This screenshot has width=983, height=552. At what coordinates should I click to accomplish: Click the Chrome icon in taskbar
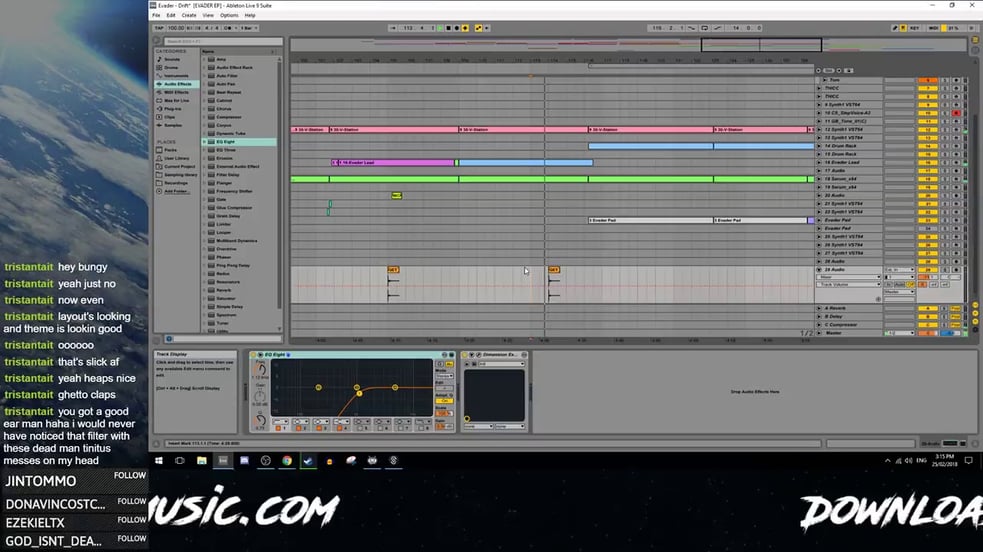pos(286,461)
